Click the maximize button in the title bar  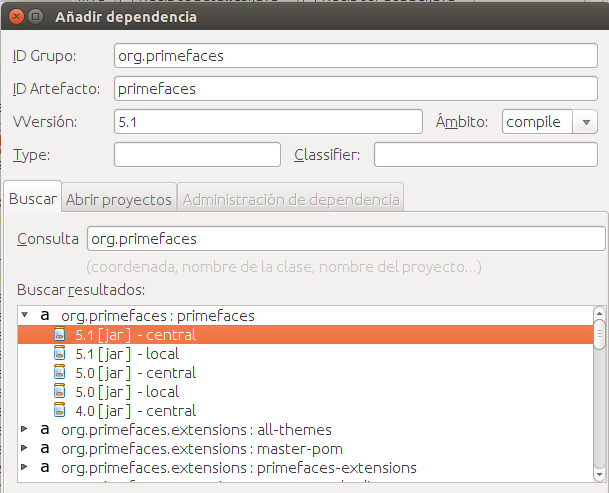click(x=35, y=17)
